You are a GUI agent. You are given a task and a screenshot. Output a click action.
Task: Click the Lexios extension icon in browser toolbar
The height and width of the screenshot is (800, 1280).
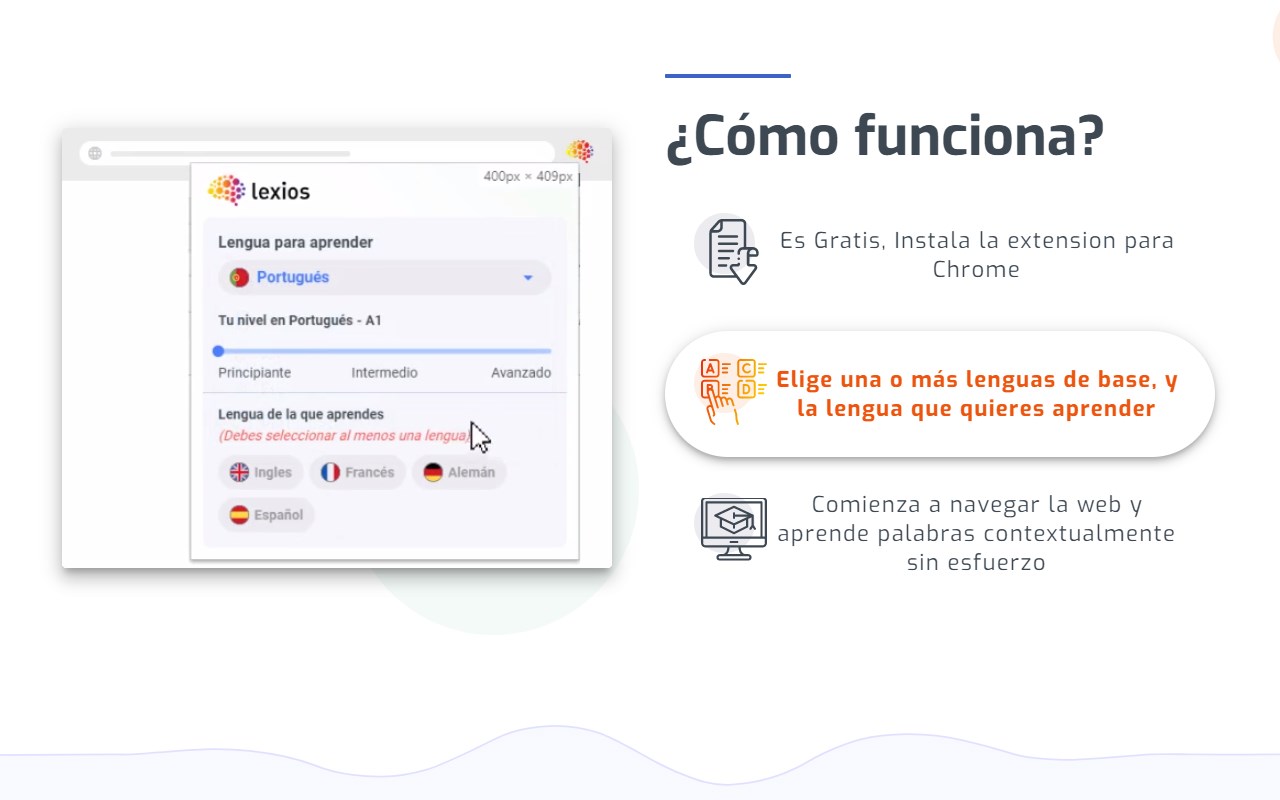point(580,152)
